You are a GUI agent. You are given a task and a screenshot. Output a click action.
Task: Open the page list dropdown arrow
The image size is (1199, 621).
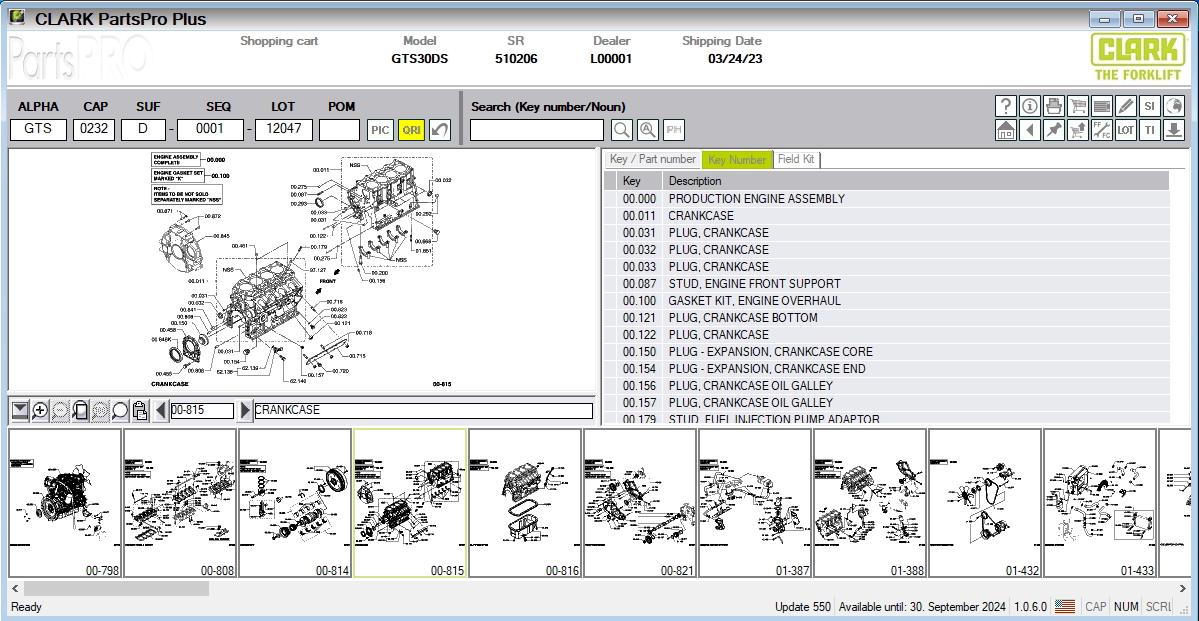(20, 410)
